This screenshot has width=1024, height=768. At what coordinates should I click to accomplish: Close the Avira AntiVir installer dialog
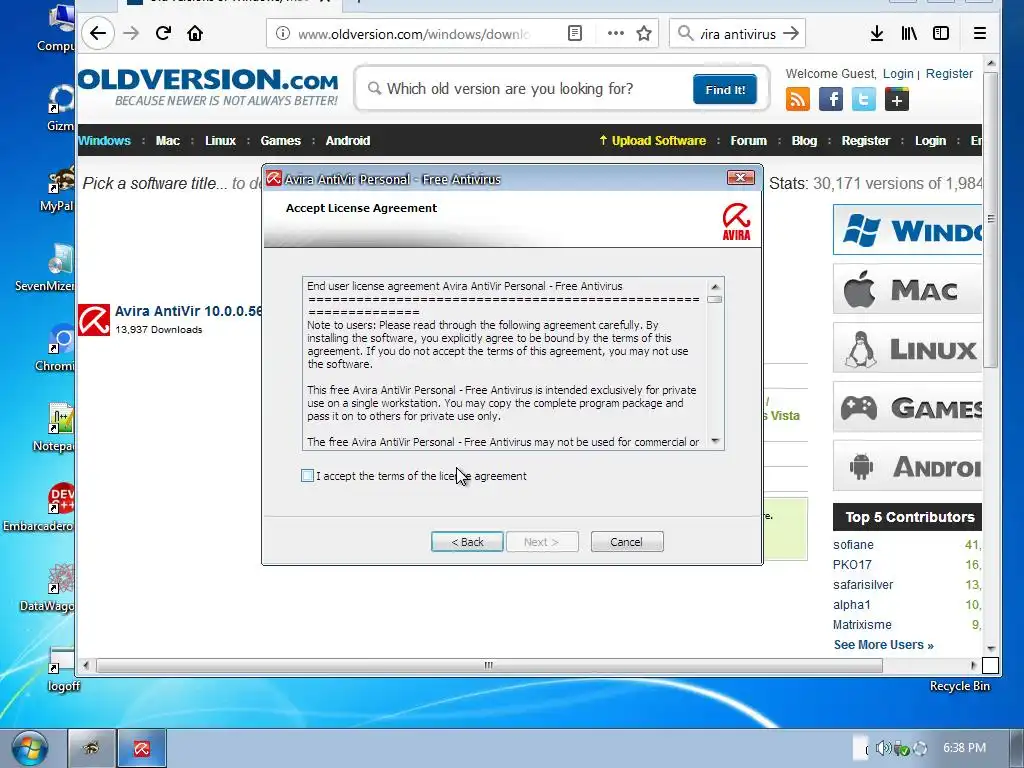pyautogui.click(x=741, y=178)
